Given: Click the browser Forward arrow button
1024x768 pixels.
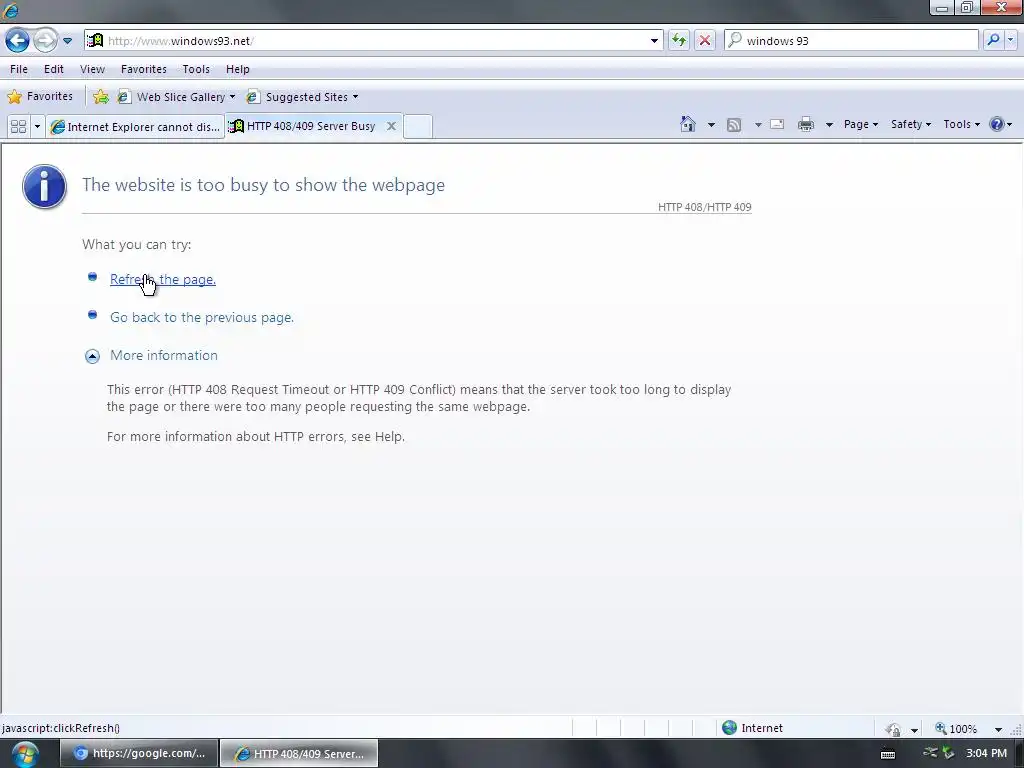Looking at the screenshot, I should tap(44, 40).
